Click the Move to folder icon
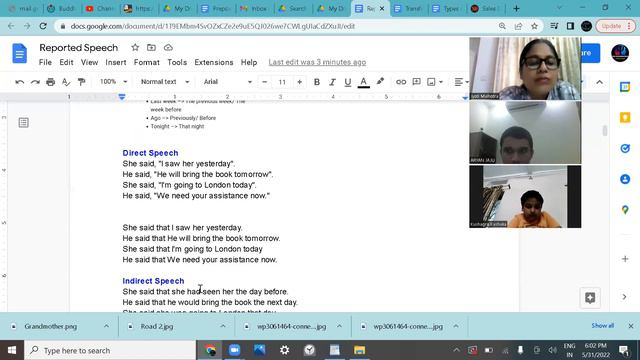640x360 pixels. (x=151, y=47)
